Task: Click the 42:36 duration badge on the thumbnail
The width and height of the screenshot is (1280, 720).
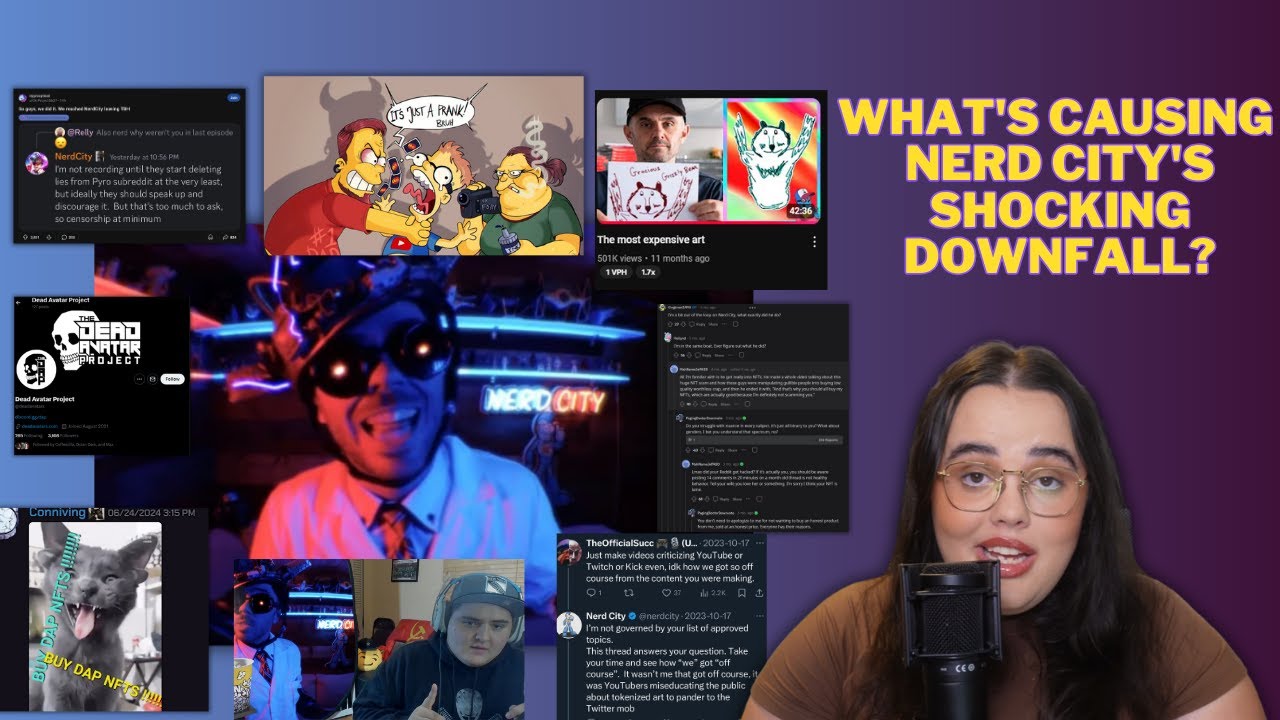Action: (802, 211)
